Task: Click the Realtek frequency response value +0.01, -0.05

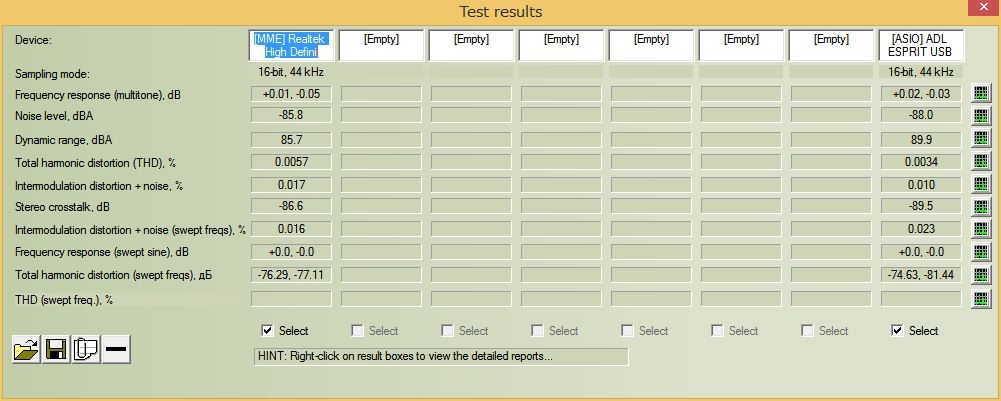Action: 291,94
